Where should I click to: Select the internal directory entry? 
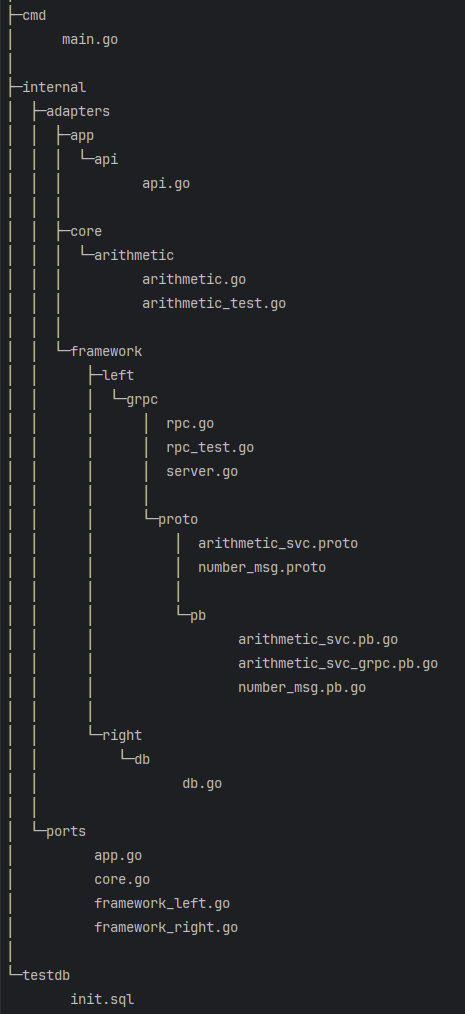[54, 87]
